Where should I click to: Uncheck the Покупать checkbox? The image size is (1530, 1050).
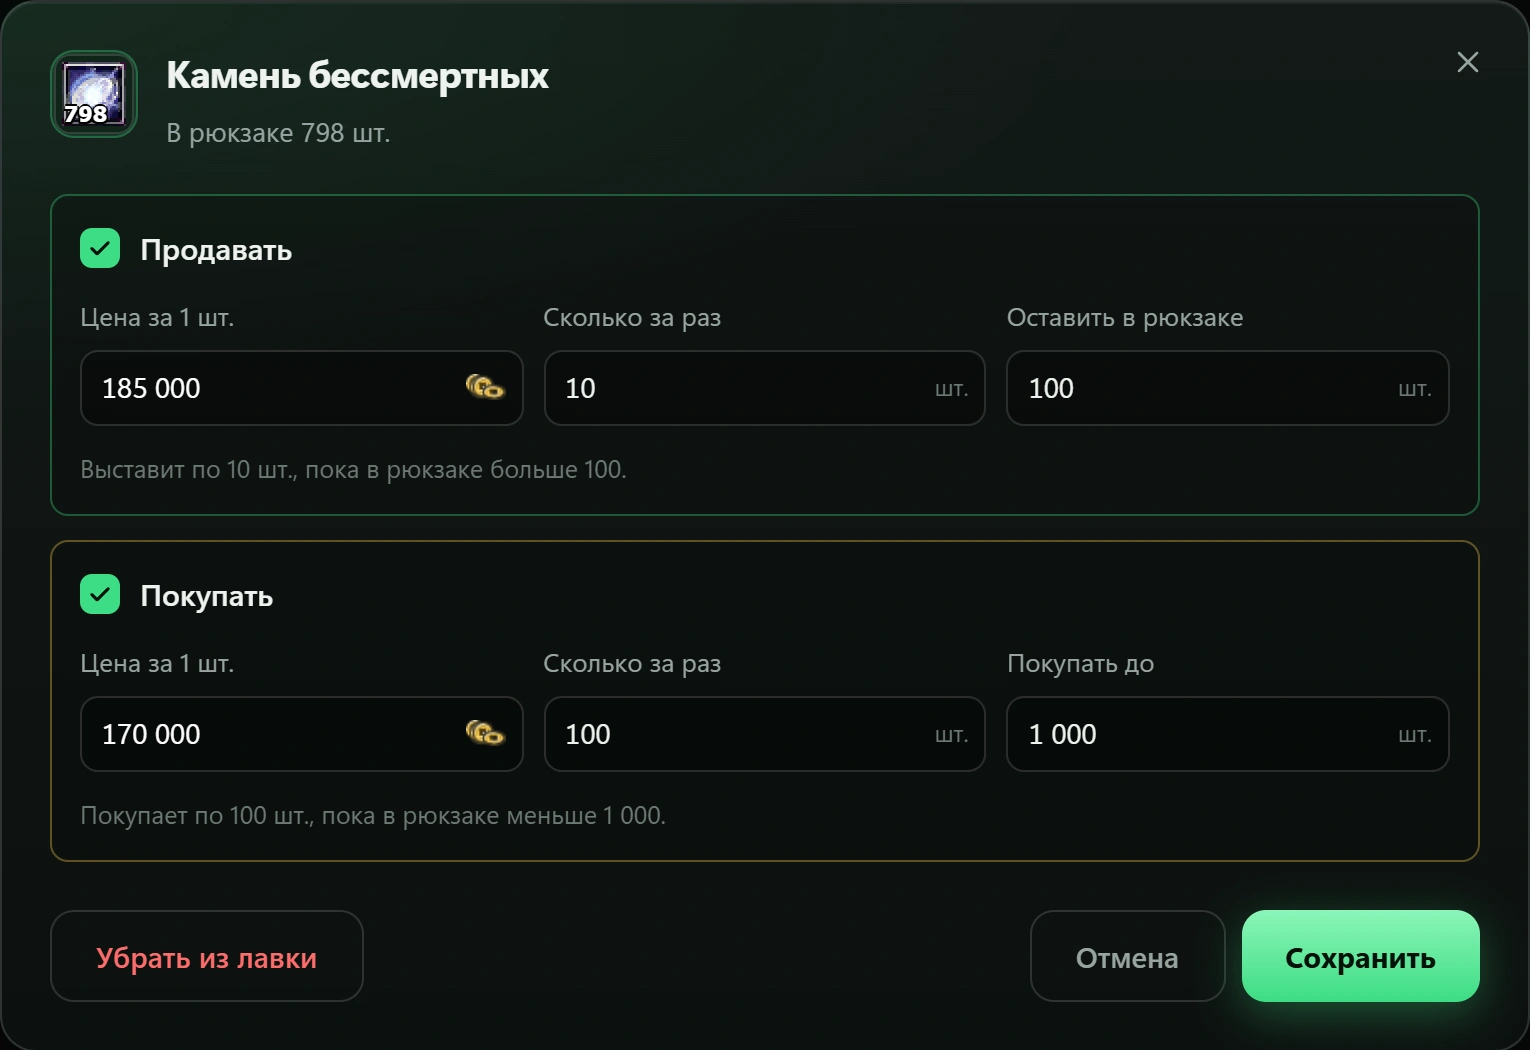click(x=100, y=594)
